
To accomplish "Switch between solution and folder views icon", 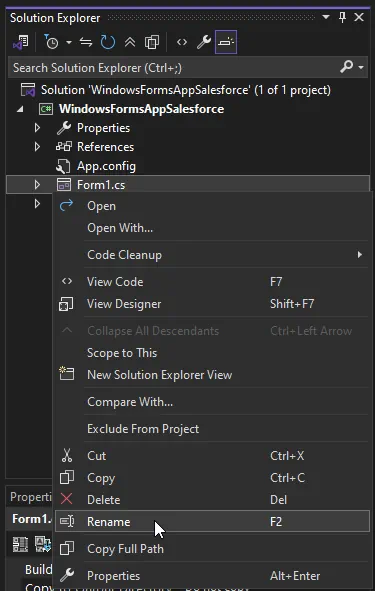I will [x=21, y=42].
